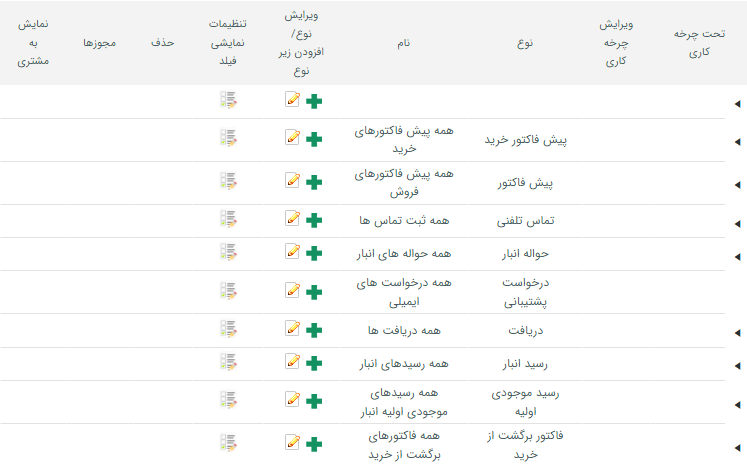The width and height of the screenshot is (747, 465).
Task: Expand the تماس تلفنی row arrow
Action: coord(737,222)
